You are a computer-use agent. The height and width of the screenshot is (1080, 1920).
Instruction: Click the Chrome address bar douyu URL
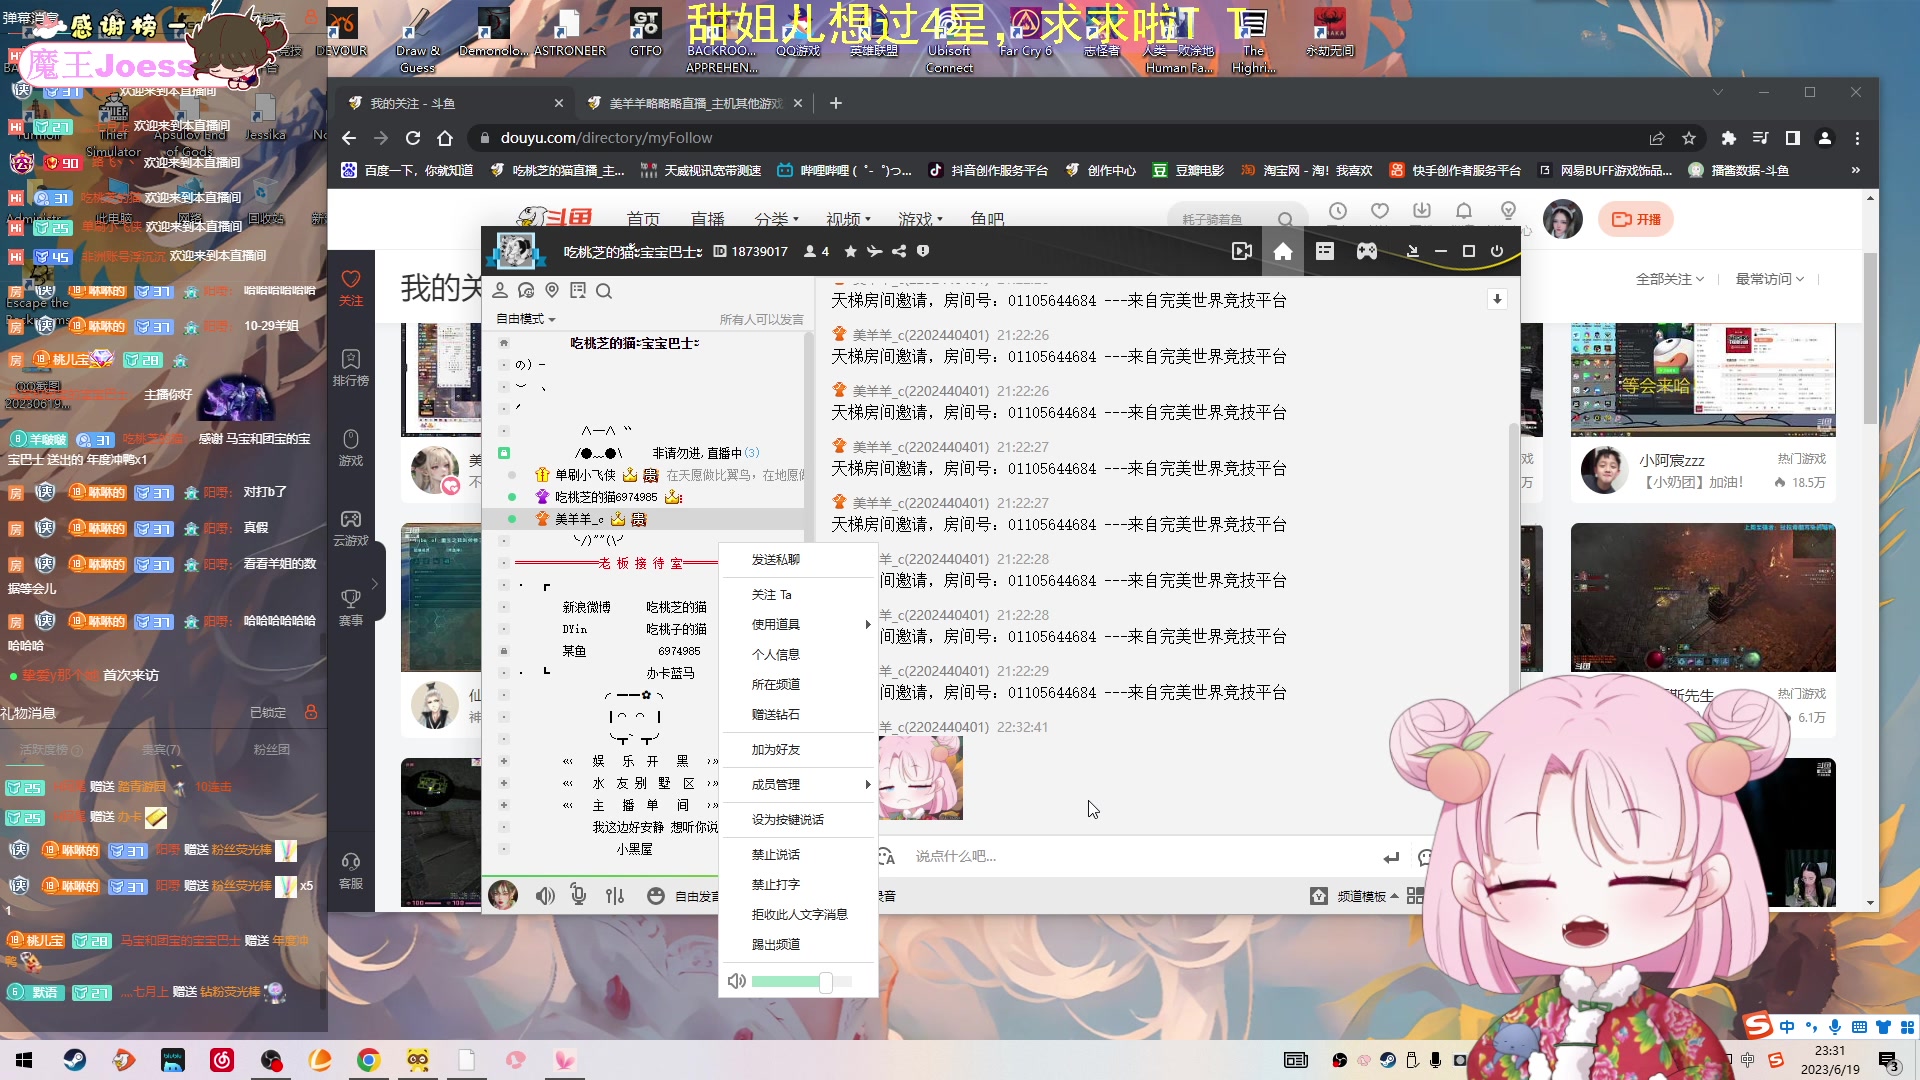tap(606, 138)
